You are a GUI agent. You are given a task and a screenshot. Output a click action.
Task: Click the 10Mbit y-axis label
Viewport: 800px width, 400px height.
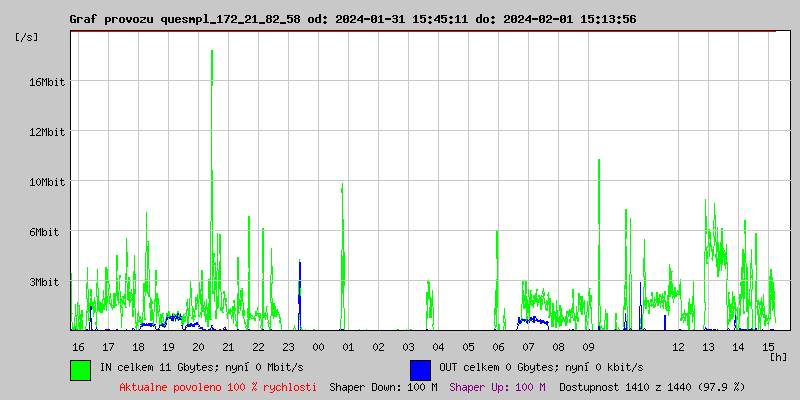point(46,182)
